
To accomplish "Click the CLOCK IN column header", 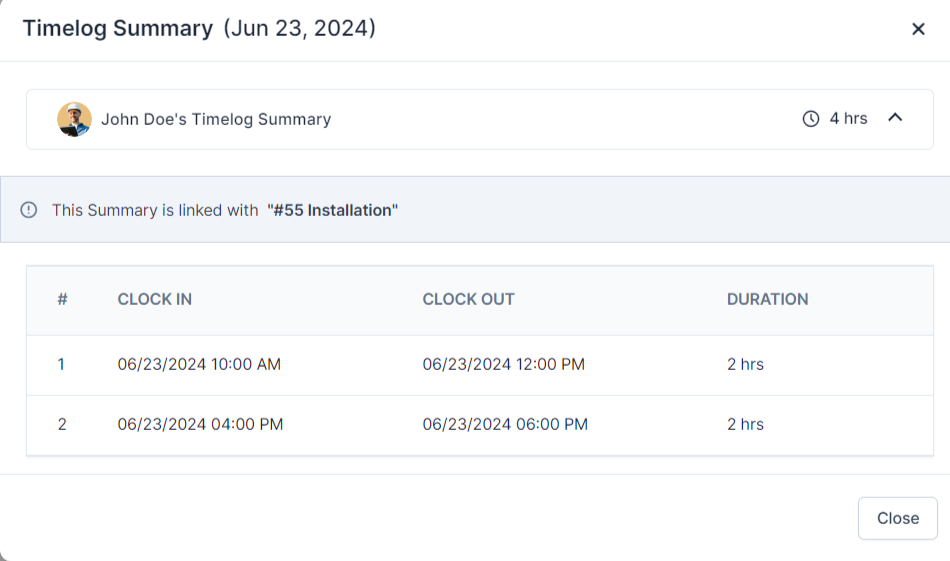I will 155,299.
